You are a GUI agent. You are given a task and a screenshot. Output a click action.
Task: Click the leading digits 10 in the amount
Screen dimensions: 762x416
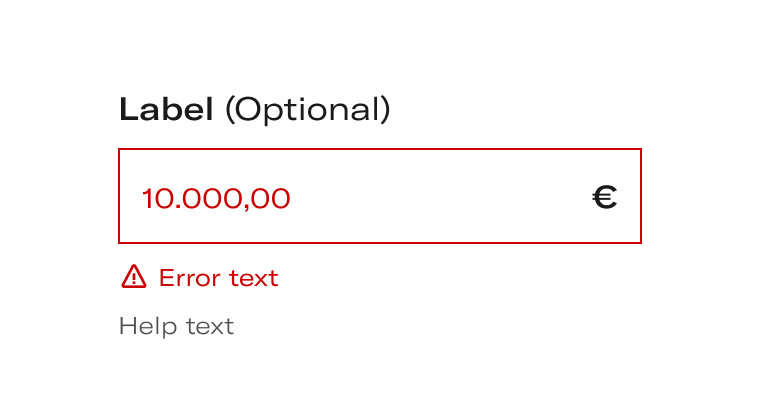point(157,199)
